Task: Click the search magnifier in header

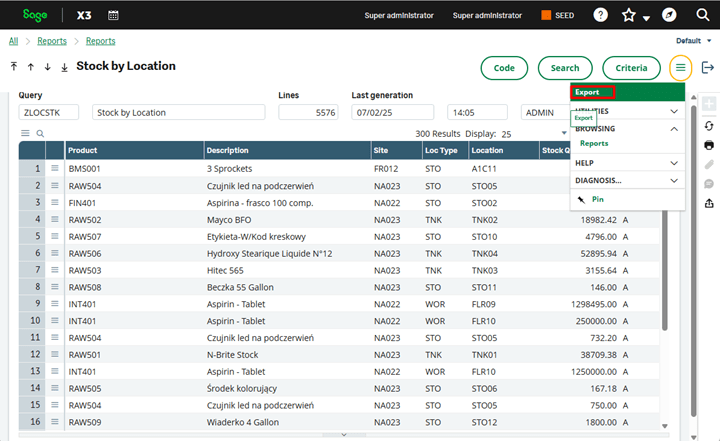Action: [702, 15]
